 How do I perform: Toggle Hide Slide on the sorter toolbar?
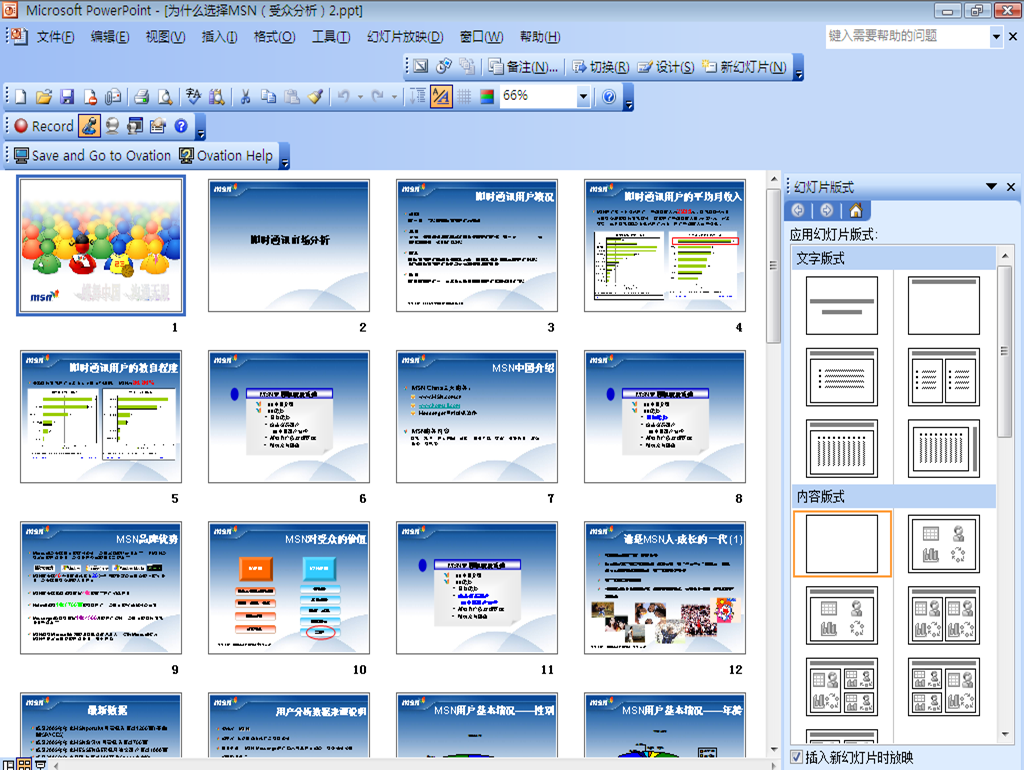coord(421,66)
